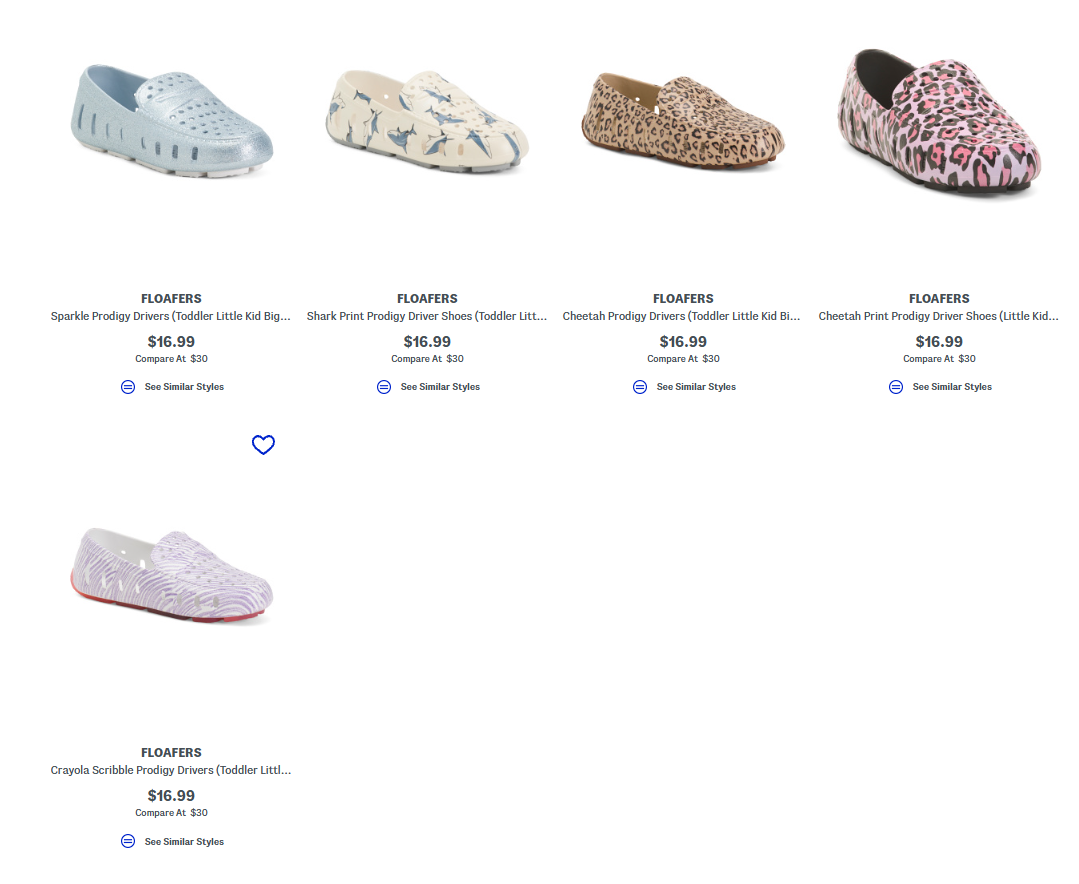
Task: View the purple Crayola scribble shoe image
Action: [171, 576]
